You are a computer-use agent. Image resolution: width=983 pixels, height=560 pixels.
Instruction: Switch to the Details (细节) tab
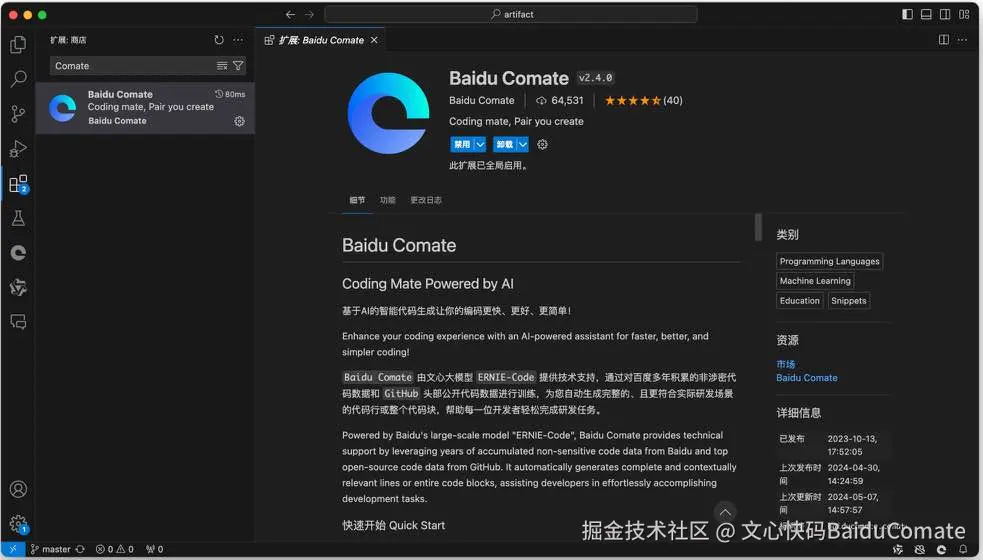(357, 200)
